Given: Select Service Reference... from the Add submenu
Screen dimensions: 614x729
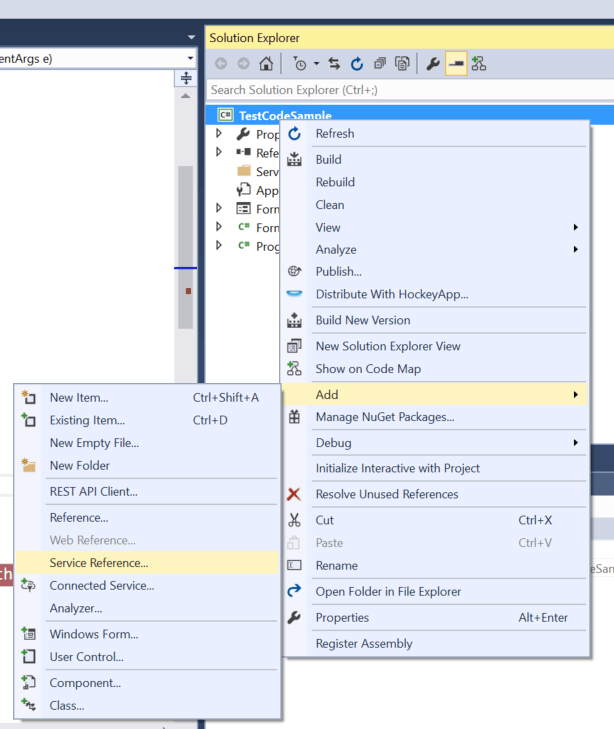Looking at the screenshot, I should pyautogui.click(x=99, y=563).
